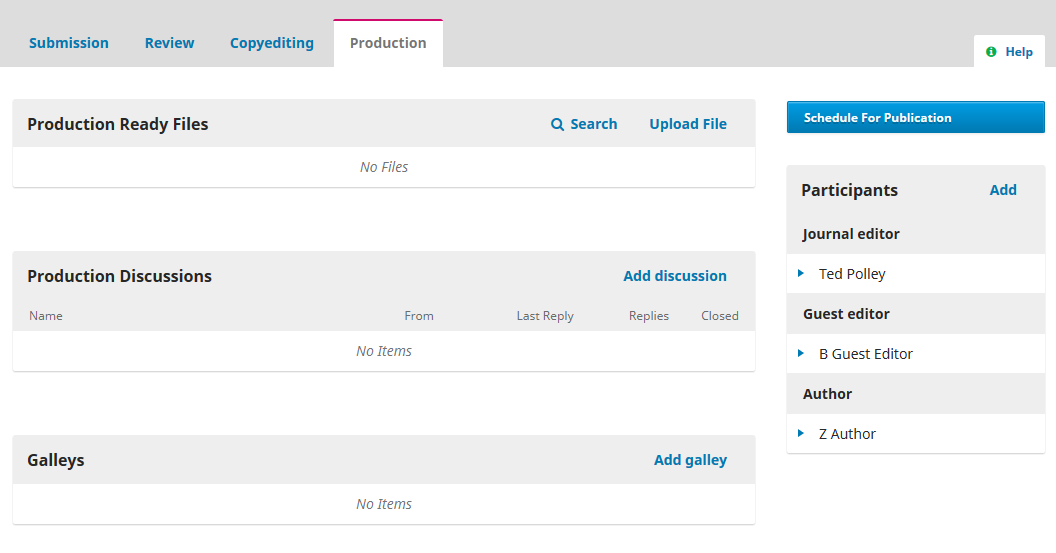Expand Ted Polley participant details
The width and height of the screenshot is (1056, 553).
801,273
